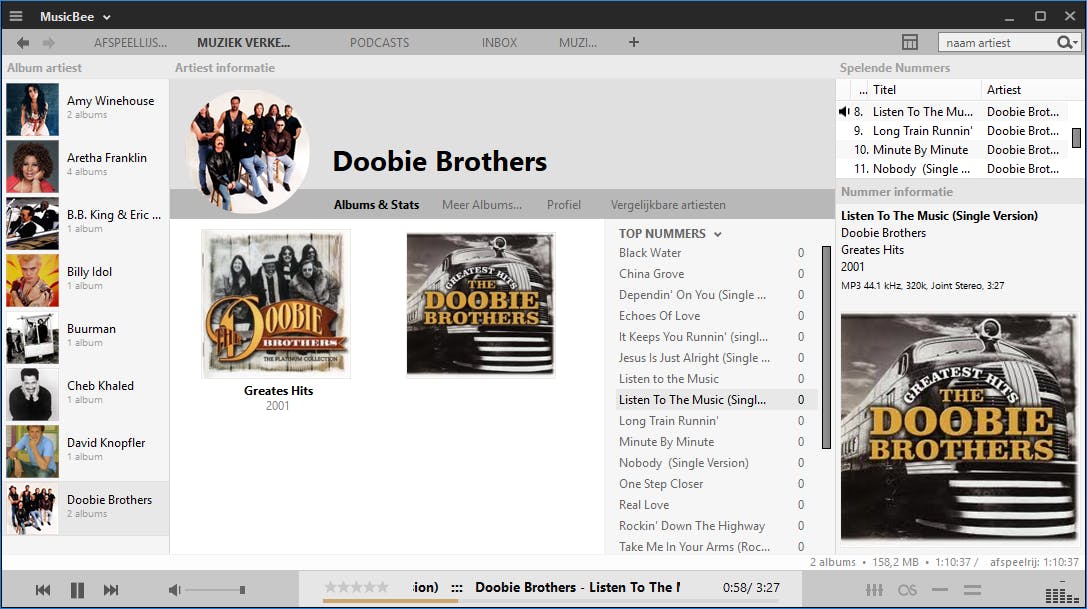Toggle the repeat line icon

click(940, 590)
